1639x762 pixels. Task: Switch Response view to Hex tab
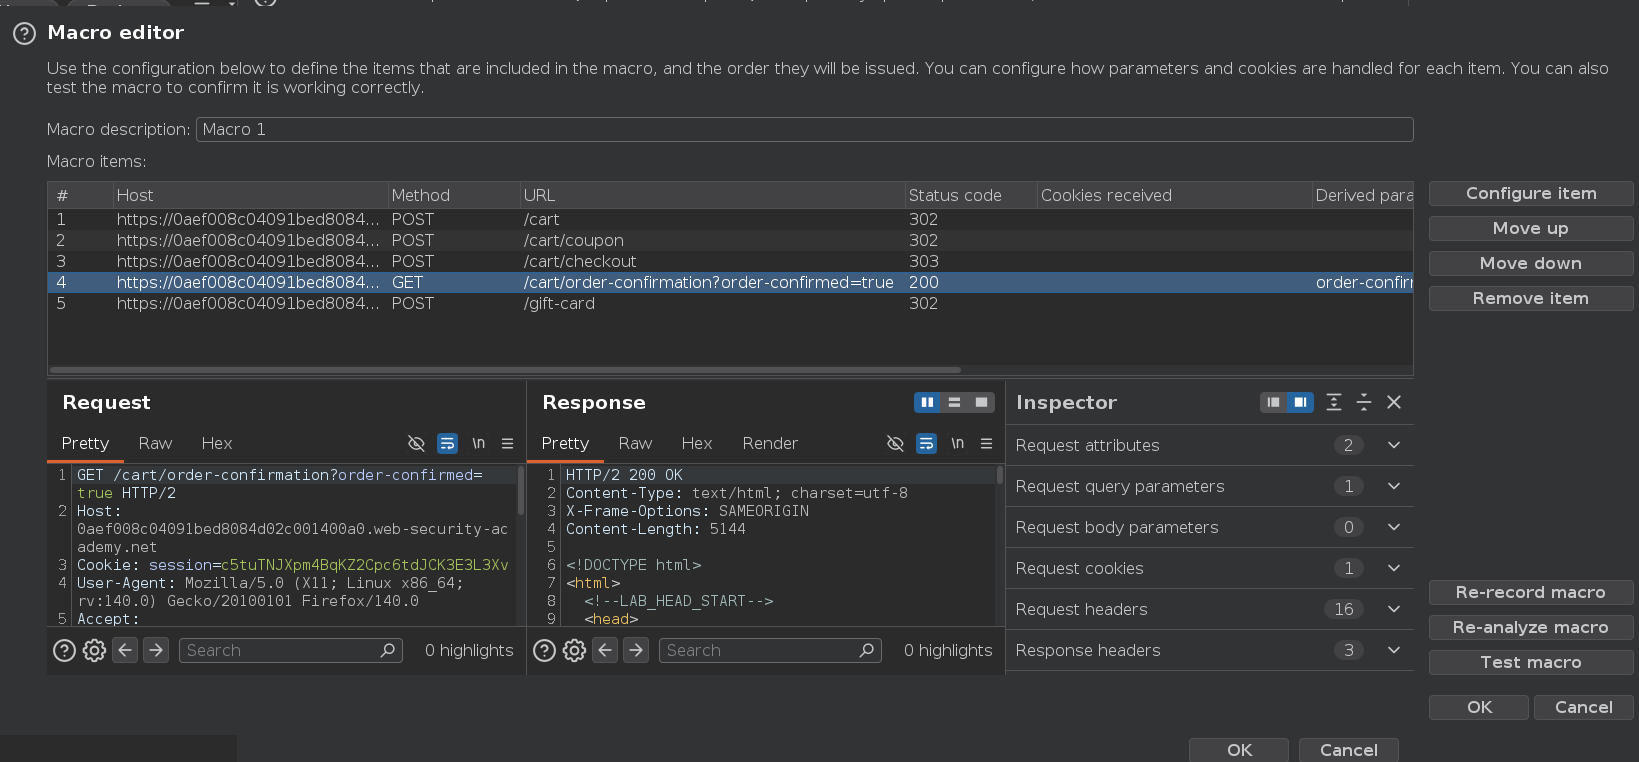(697, 443)
